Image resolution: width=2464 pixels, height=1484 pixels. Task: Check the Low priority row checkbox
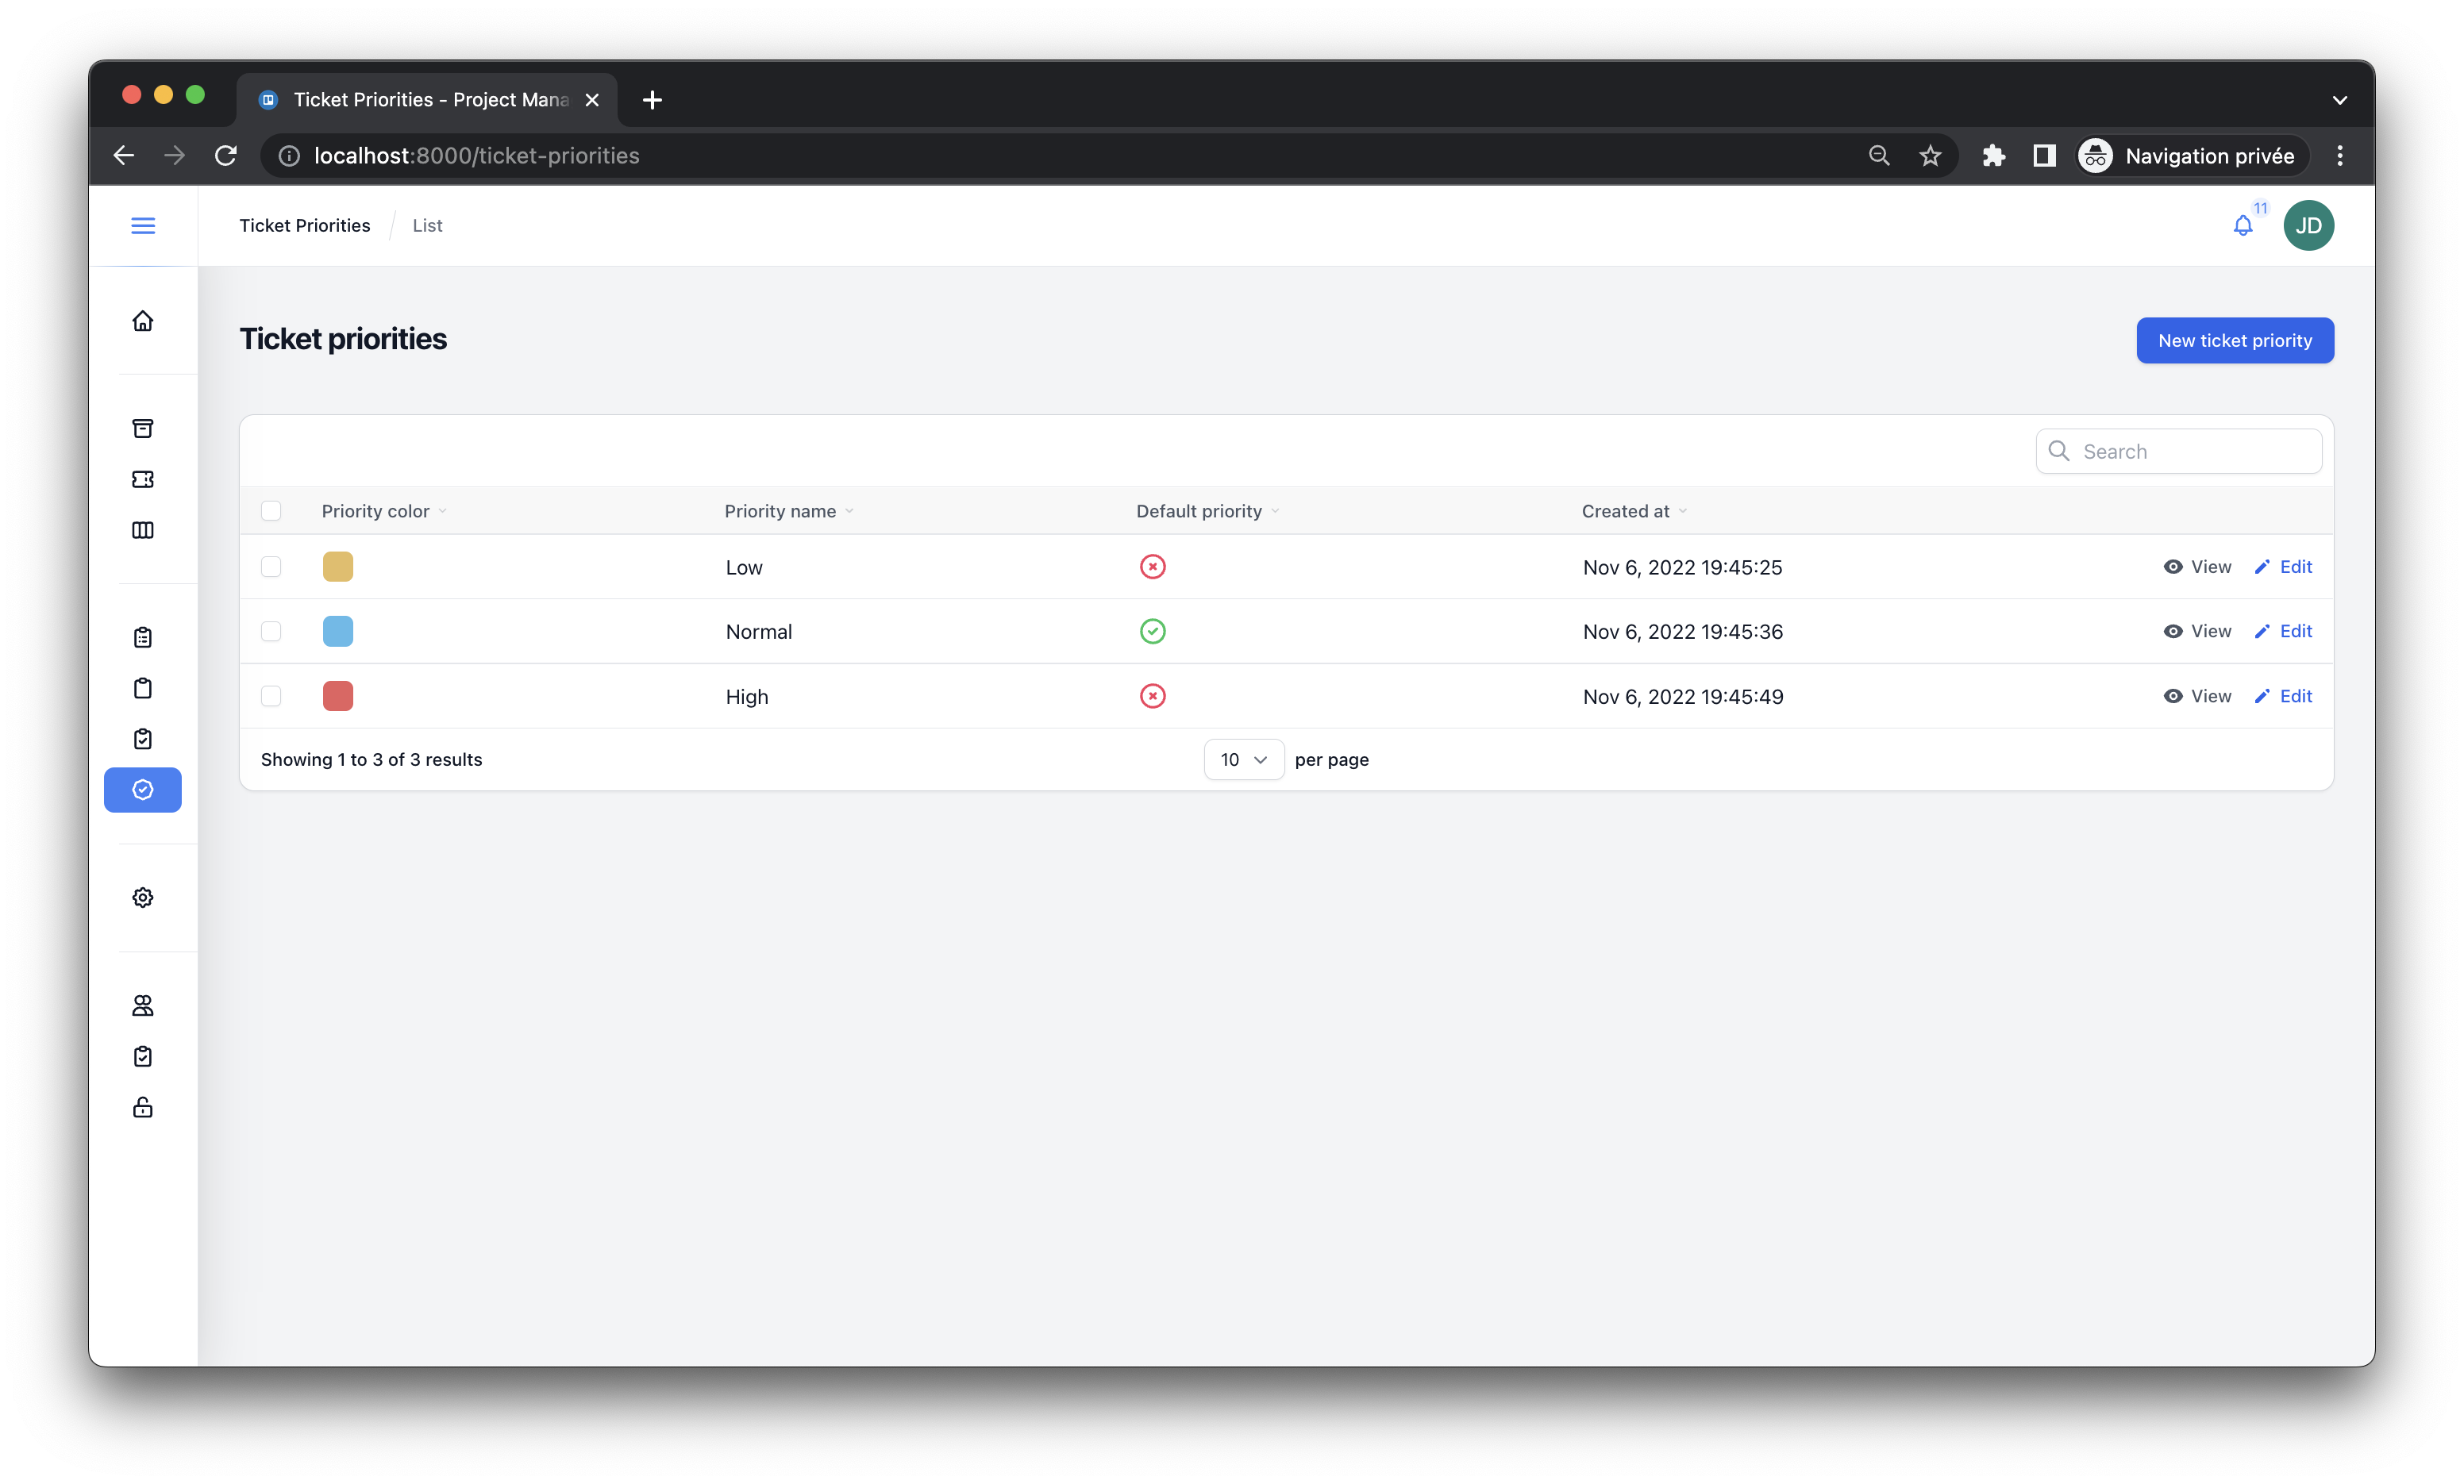click(x=271, y=567)
